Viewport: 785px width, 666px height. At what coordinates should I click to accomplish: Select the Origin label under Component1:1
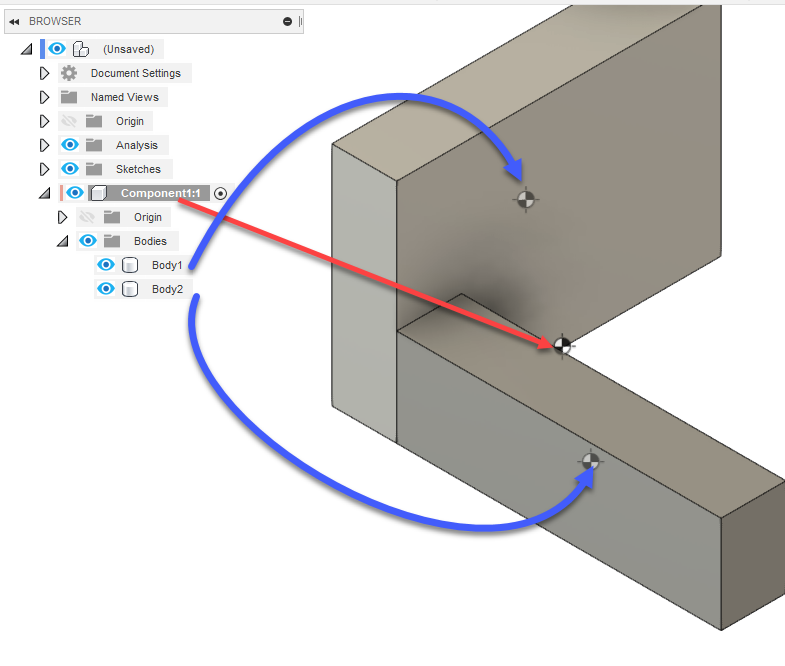pyautogui.click(x=148, y=217)
